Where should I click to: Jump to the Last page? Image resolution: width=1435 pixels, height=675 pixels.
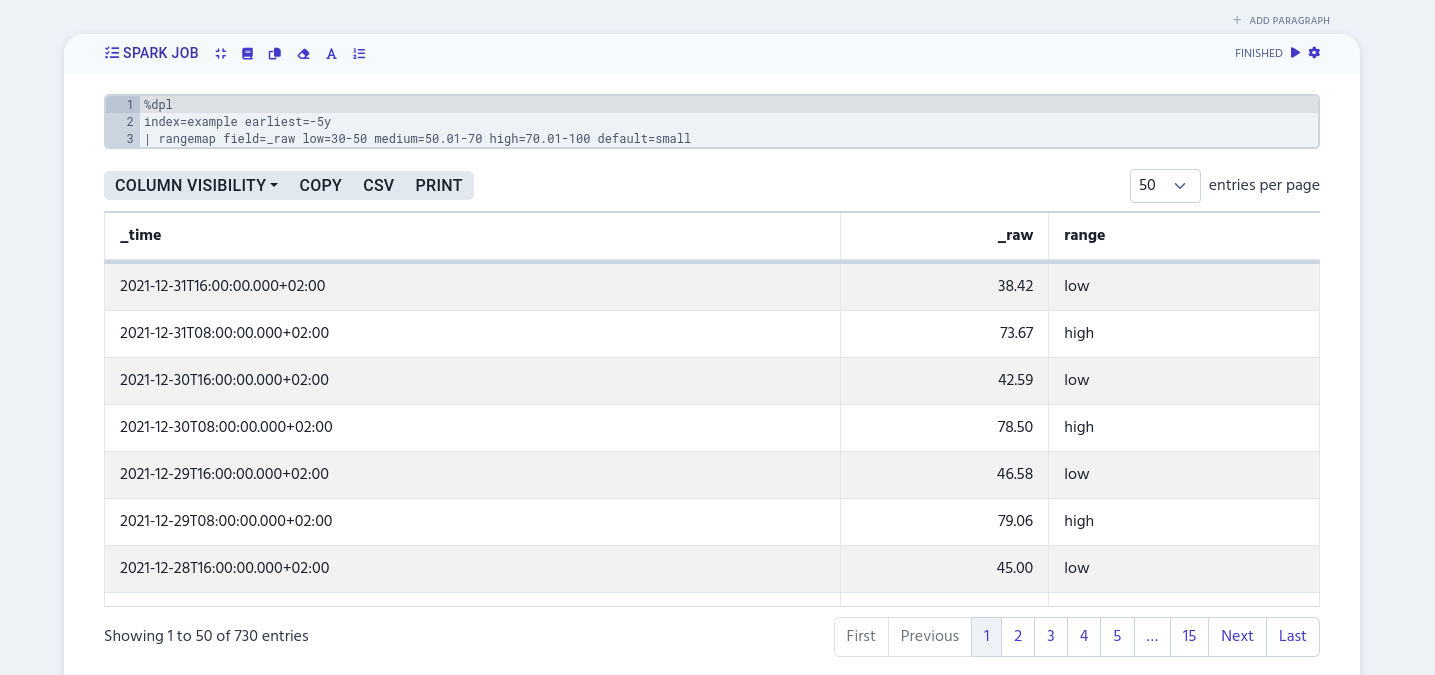pos(1292,637)
